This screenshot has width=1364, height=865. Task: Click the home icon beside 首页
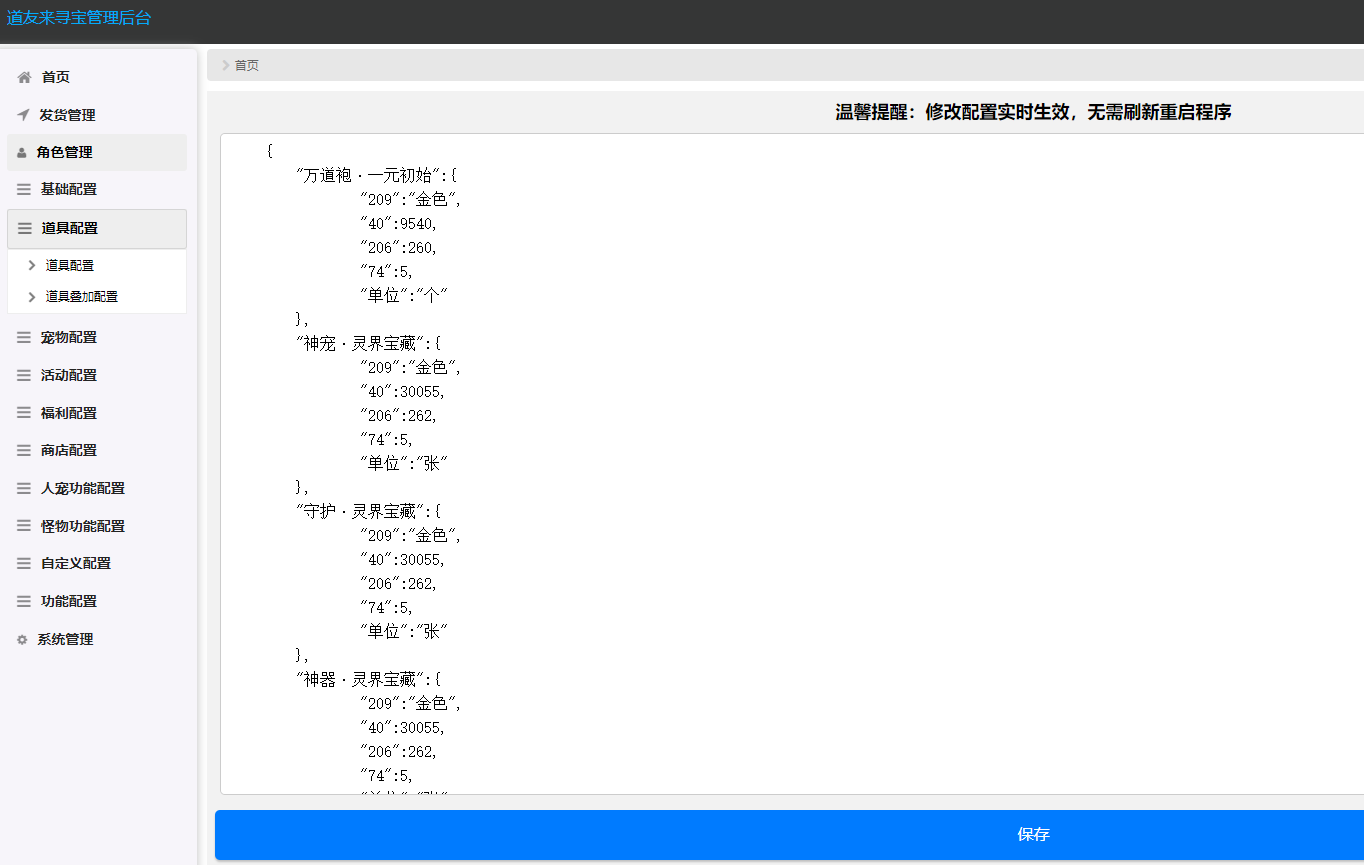click(24, 77)
